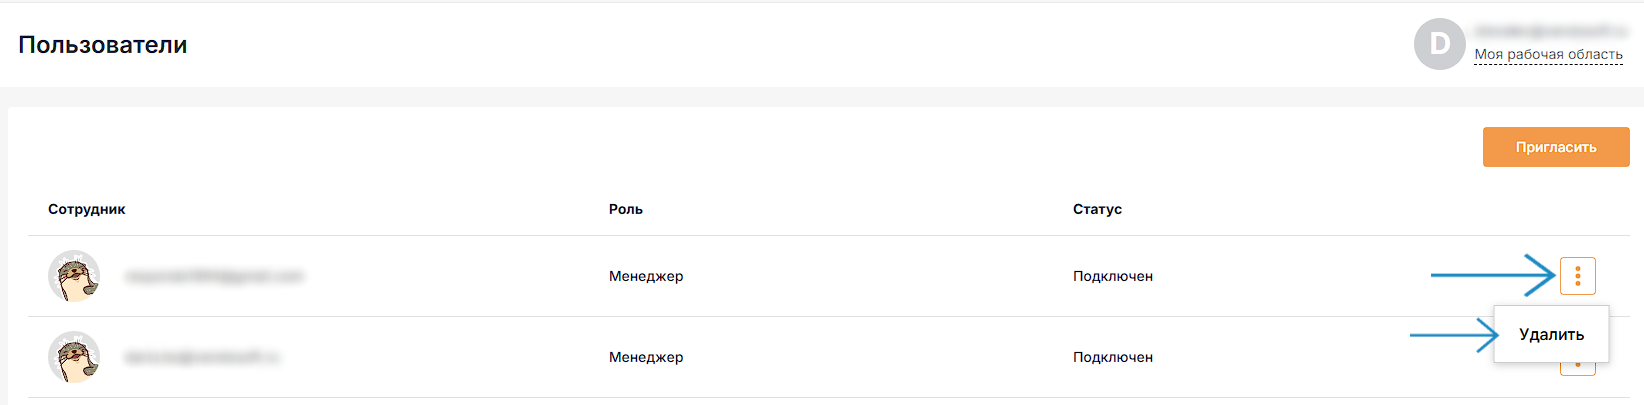
Task: Select Удалить from the context menu
Action: pyautogui.click(x=1551, y=335)
